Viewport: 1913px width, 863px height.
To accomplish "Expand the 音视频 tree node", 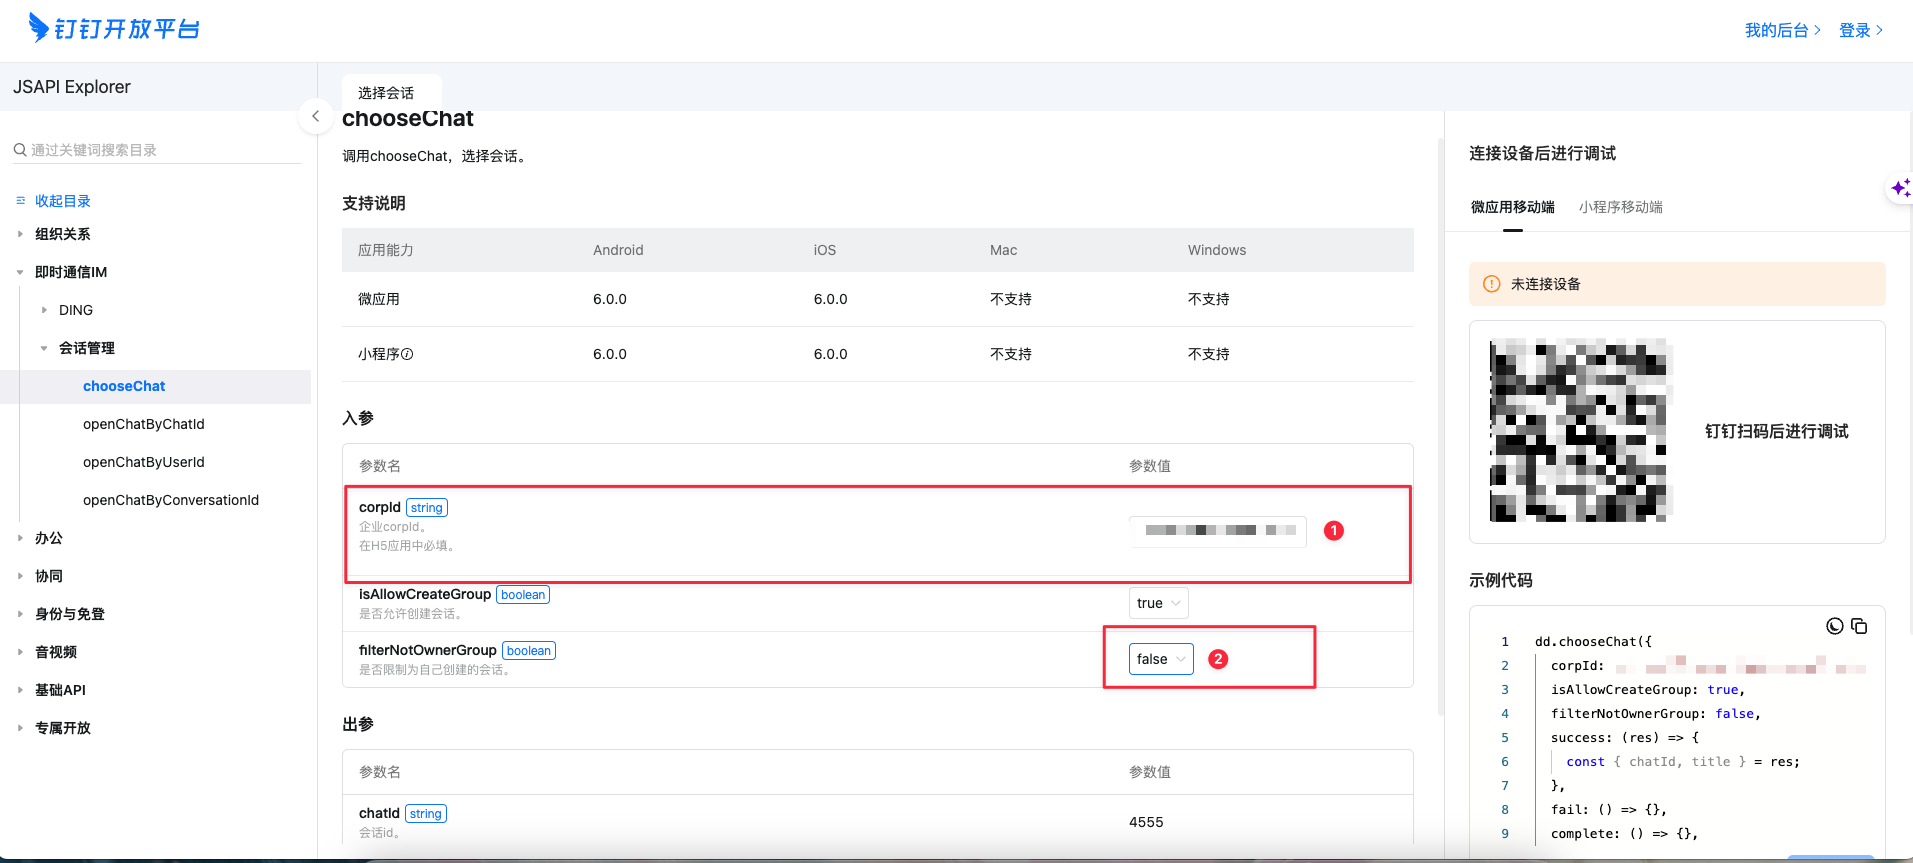I will (20, 652).
